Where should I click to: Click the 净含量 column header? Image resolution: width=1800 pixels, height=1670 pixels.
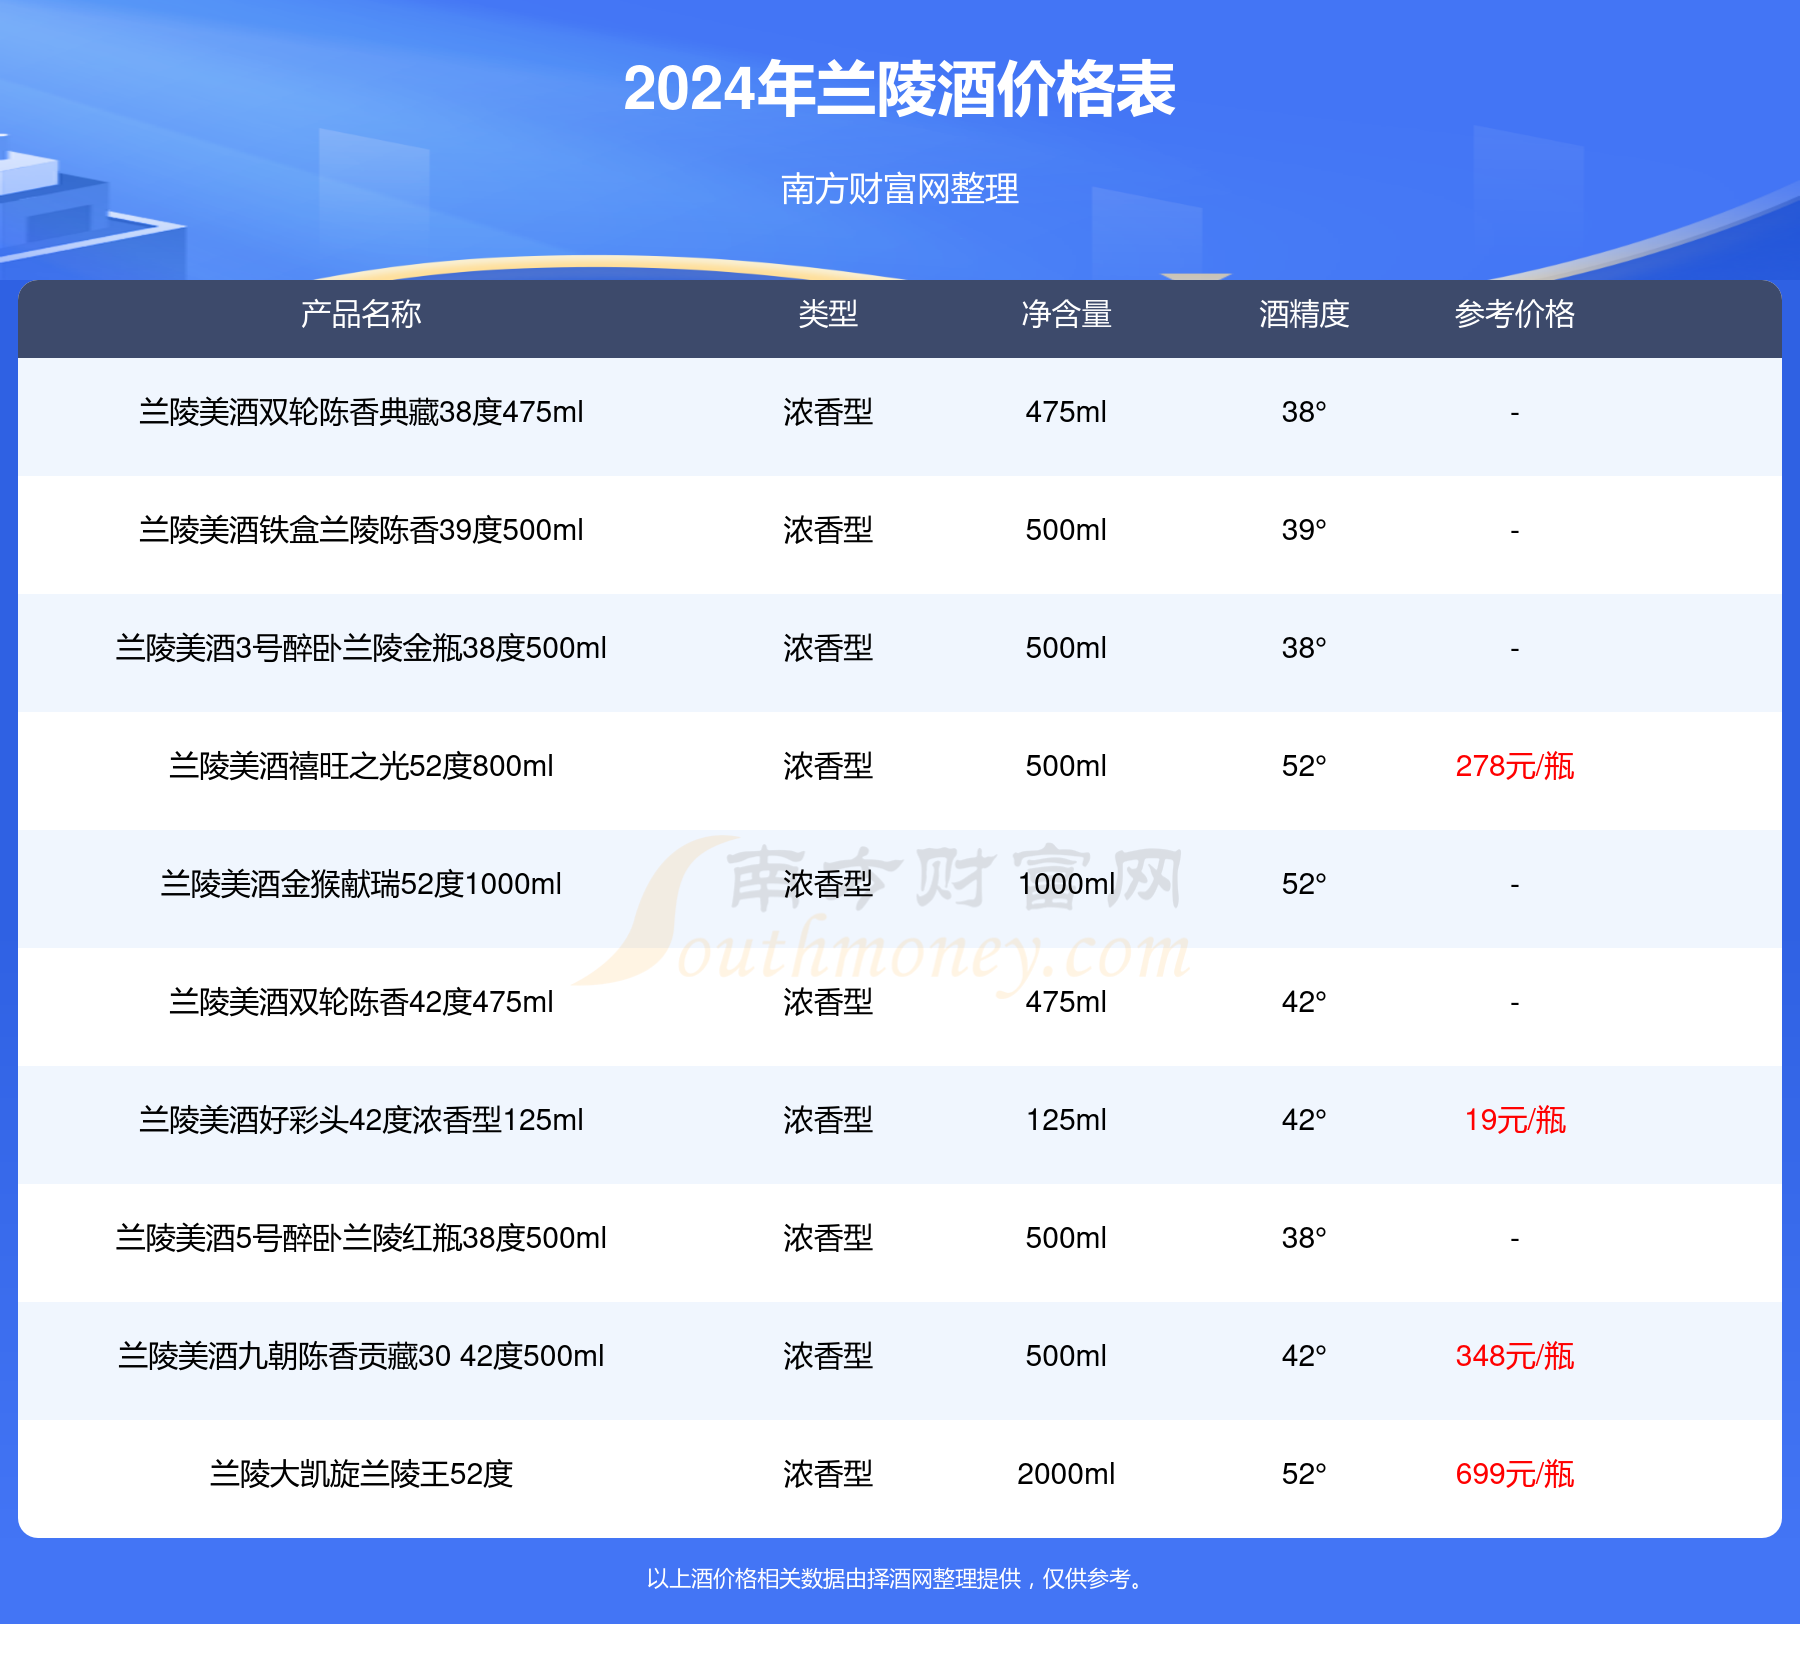click(x=1066, y=314)
